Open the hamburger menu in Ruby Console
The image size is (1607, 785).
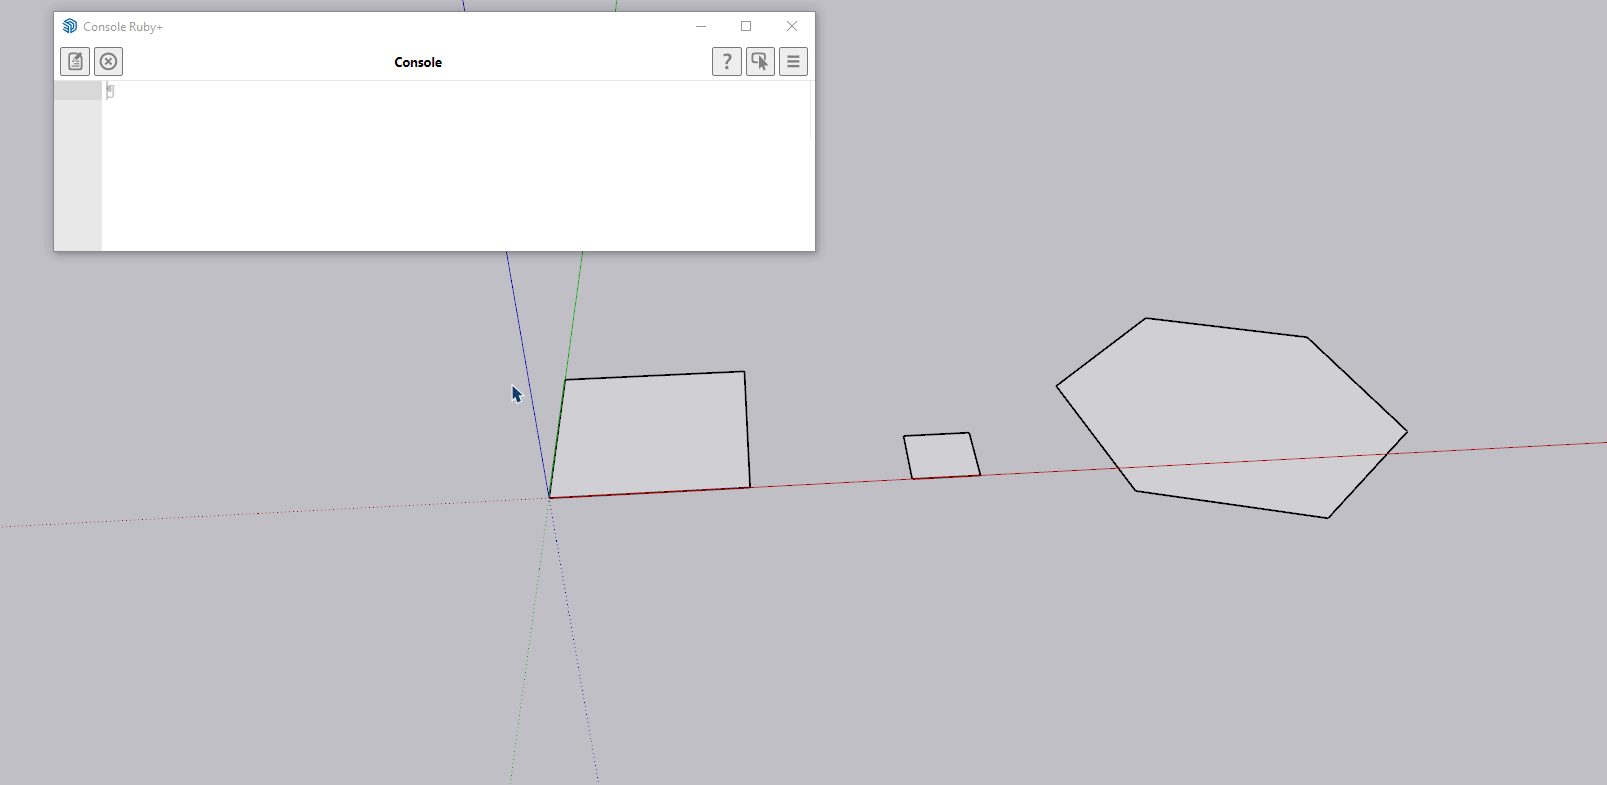click(793, 62)
